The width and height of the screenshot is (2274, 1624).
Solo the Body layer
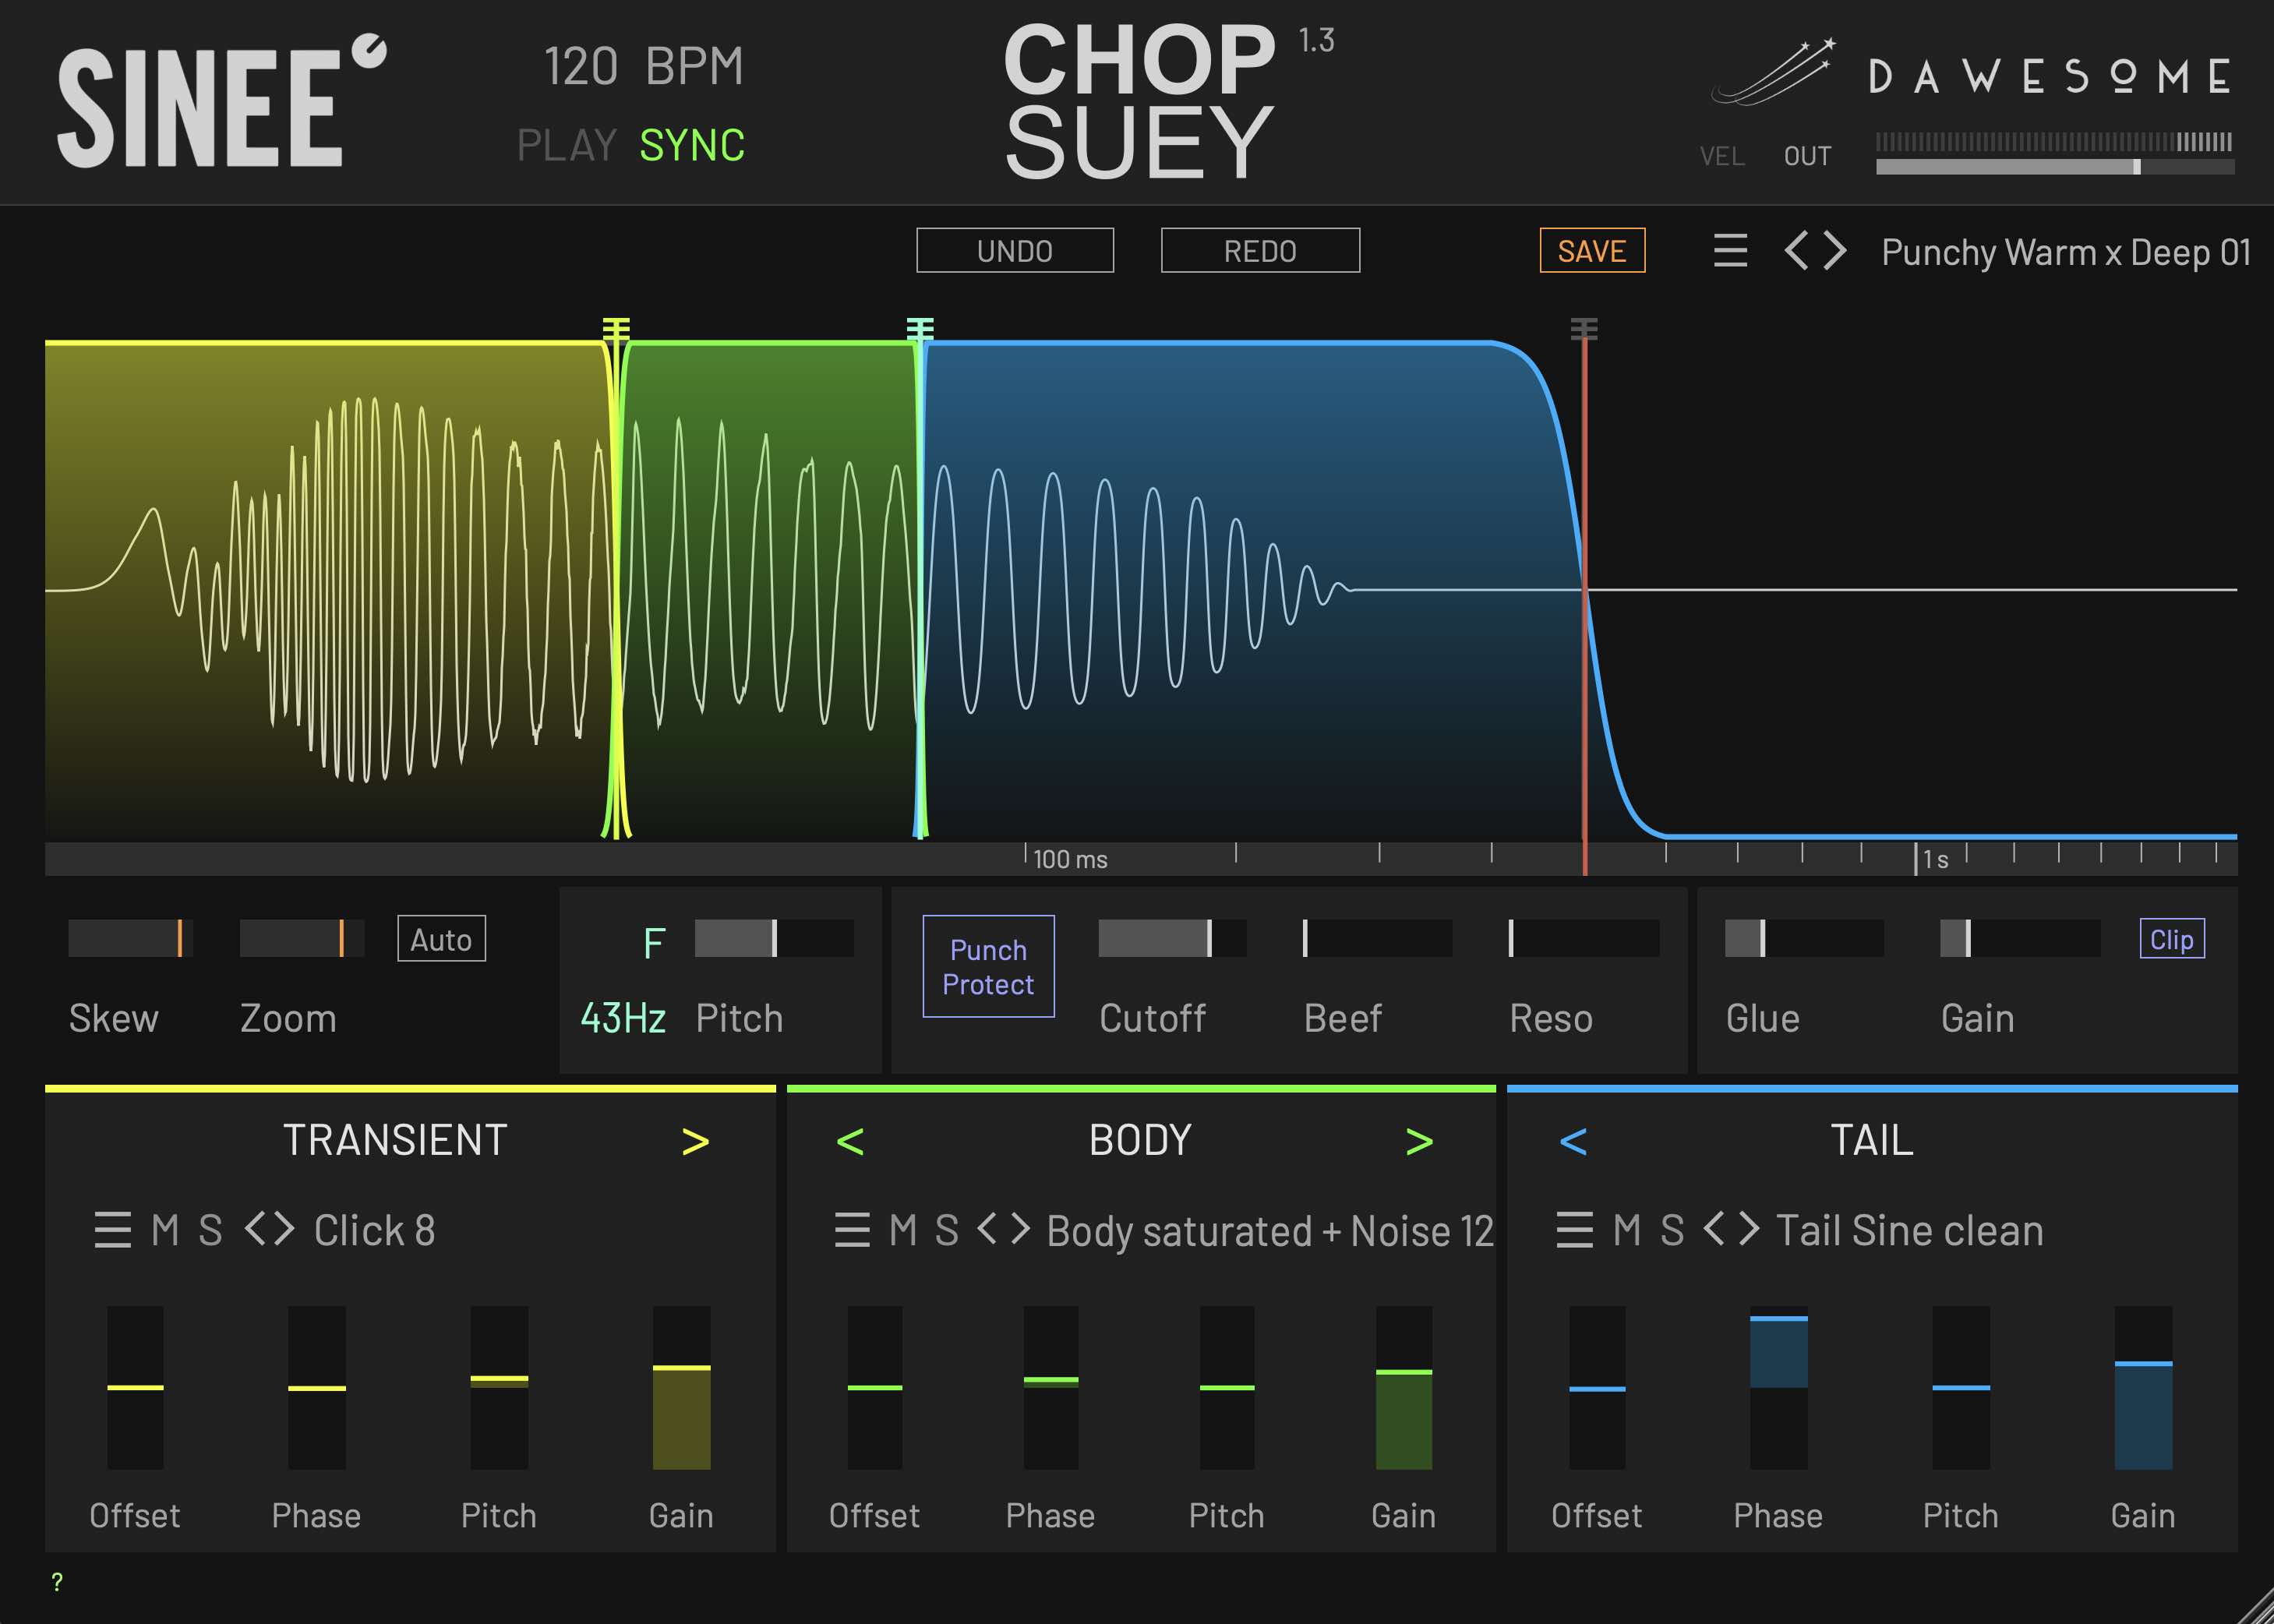947,1230
